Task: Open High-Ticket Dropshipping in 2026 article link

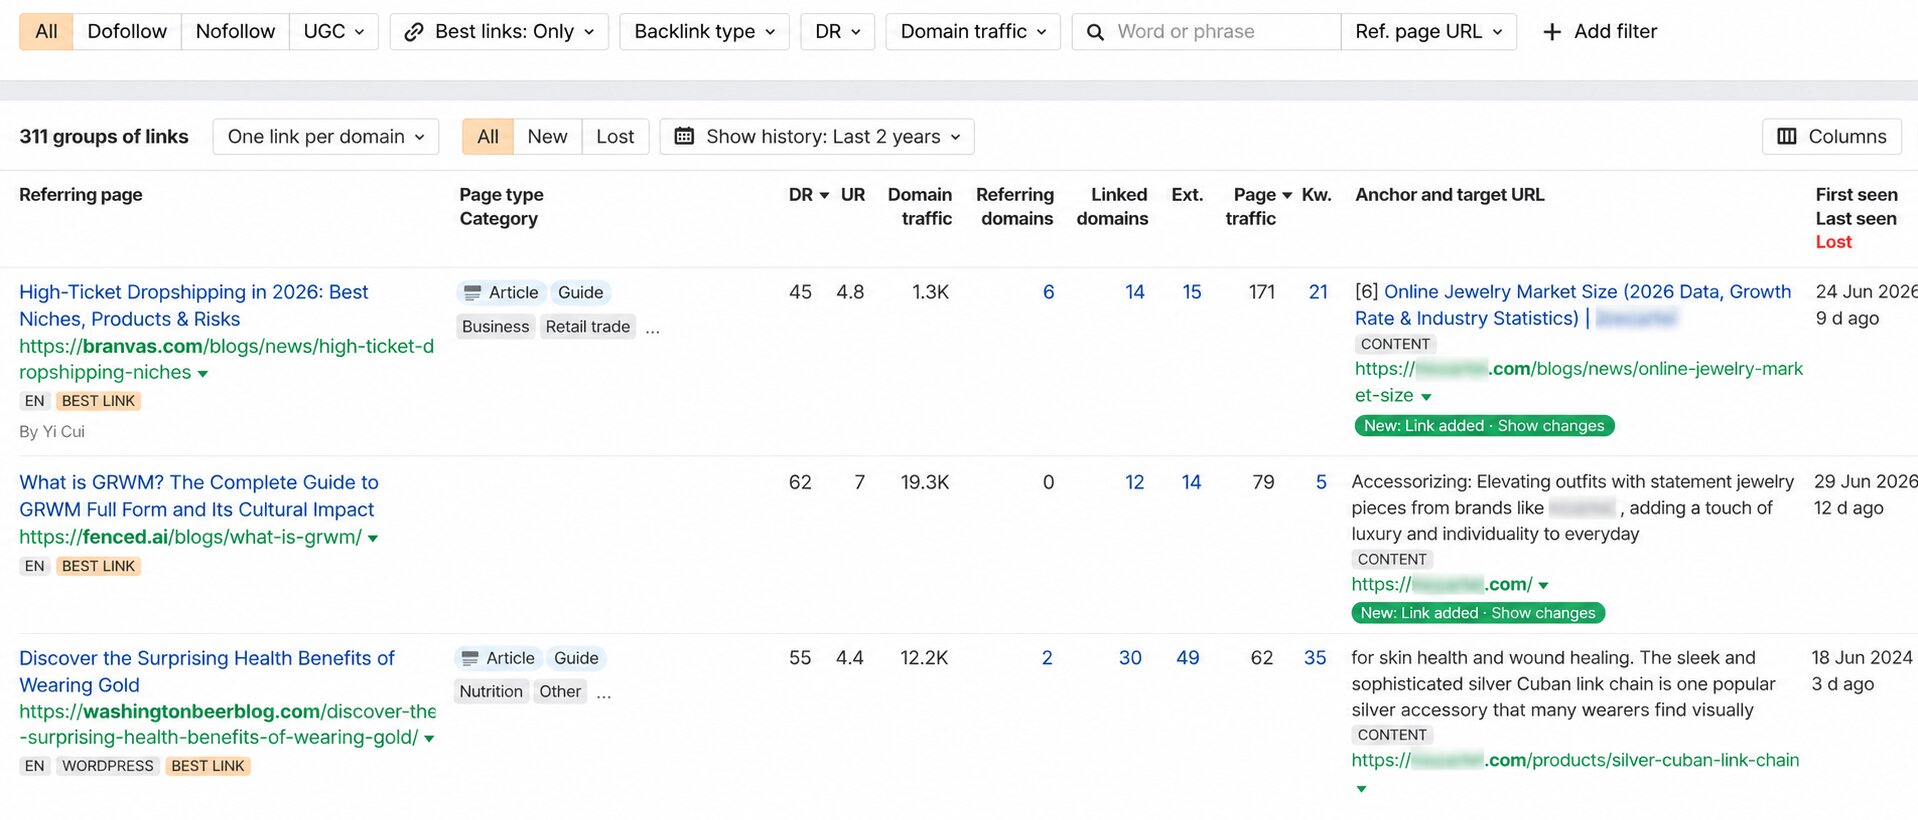Action: (194, 305)
